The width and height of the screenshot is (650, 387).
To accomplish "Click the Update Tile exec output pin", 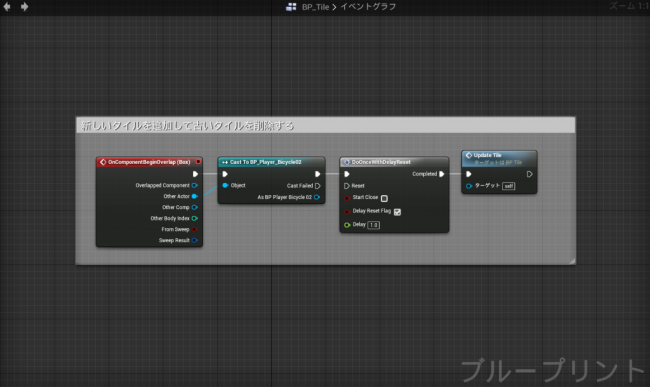I will (529, 174).
